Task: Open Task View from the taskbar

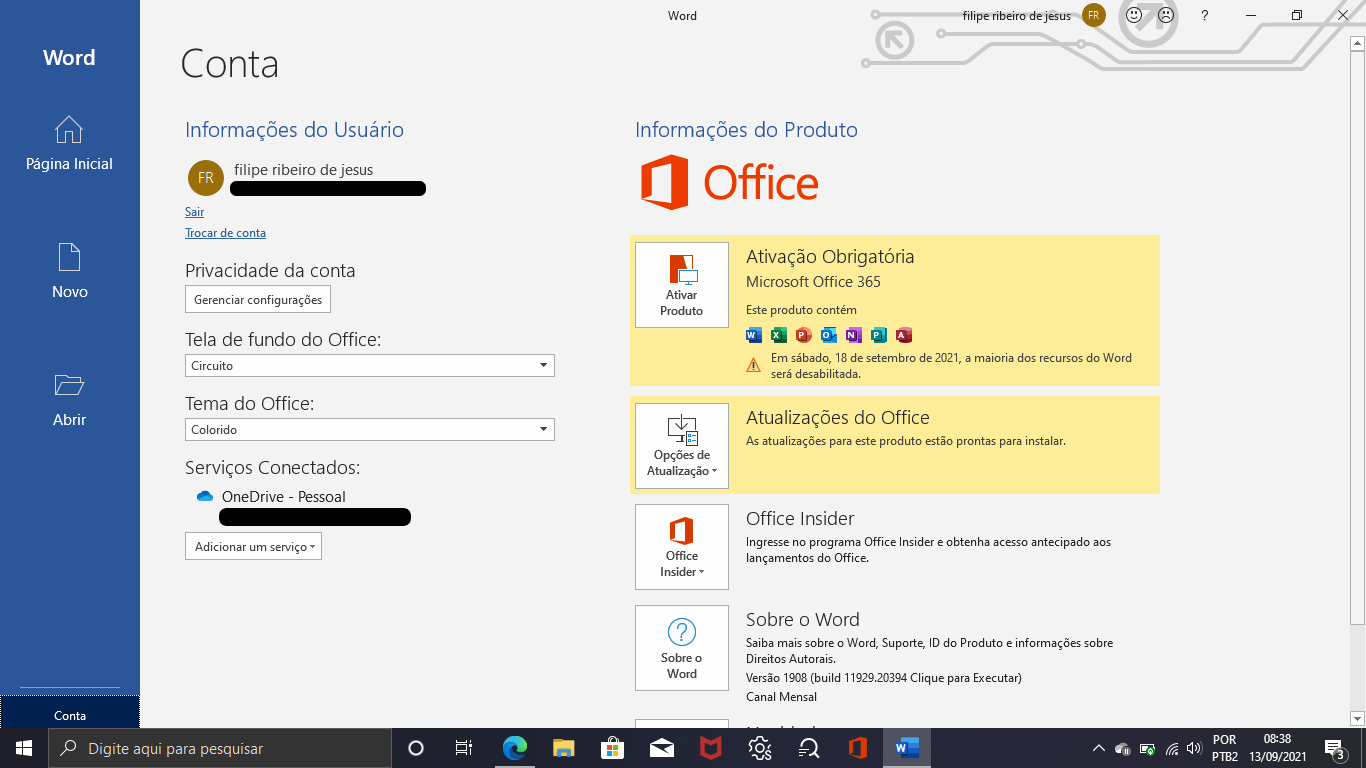Action: click(x=464, y=748)
